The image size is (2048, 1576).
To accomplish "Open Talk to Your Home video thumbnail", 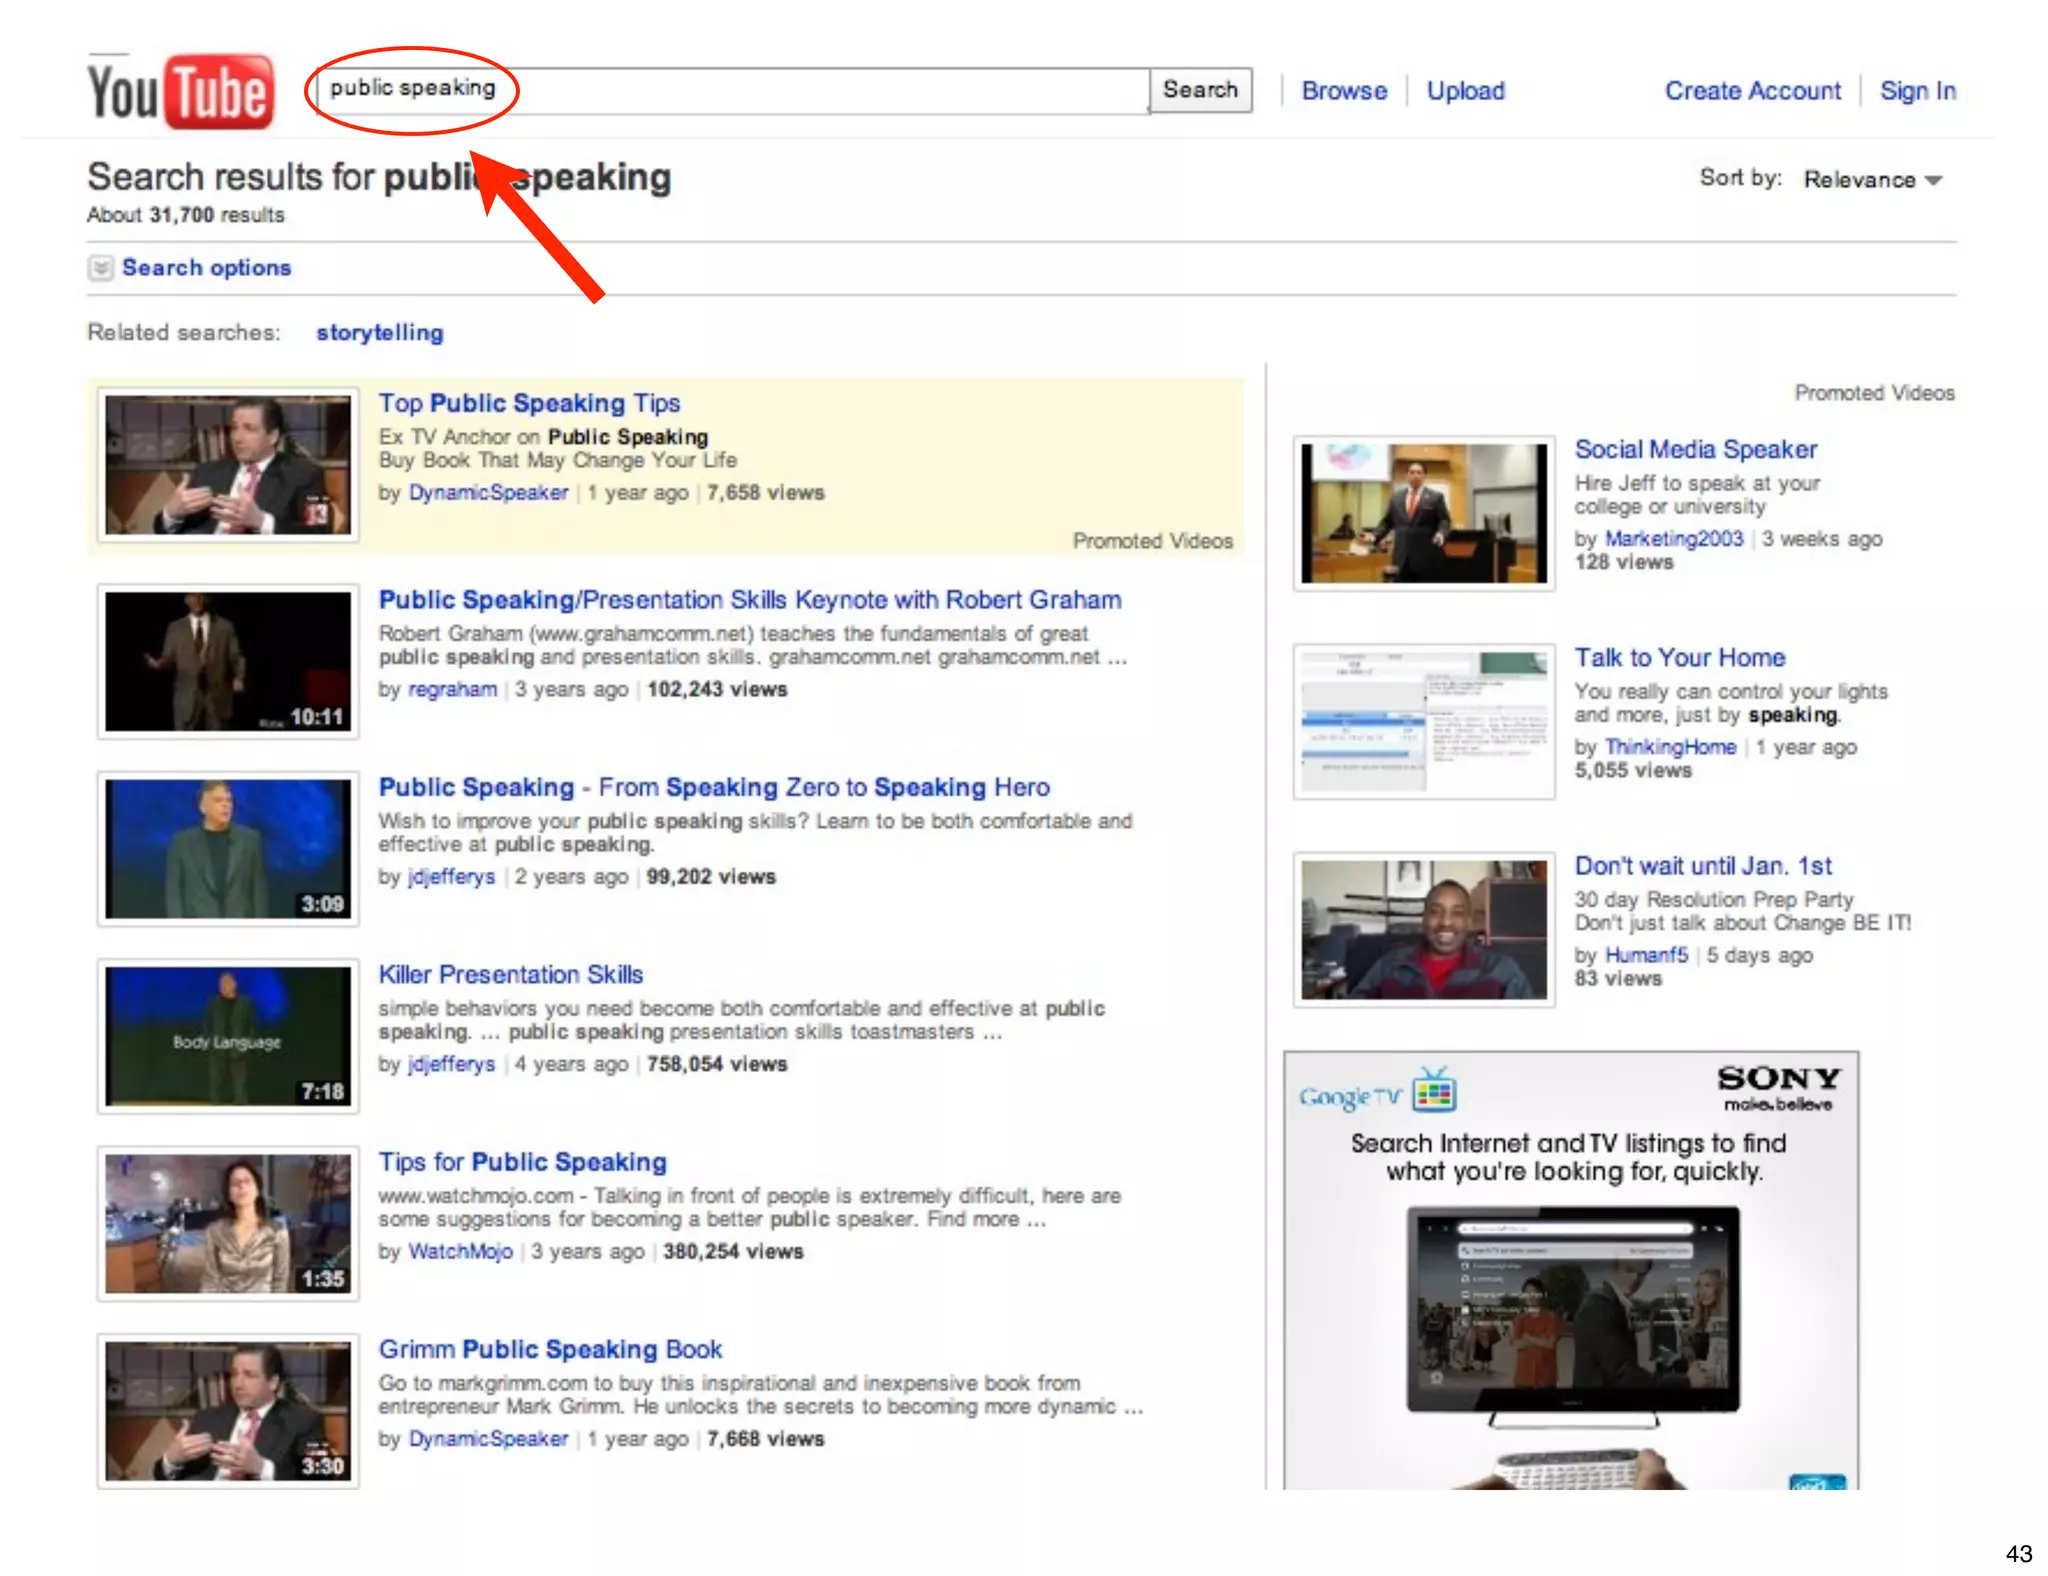I will click(1424, 721).
